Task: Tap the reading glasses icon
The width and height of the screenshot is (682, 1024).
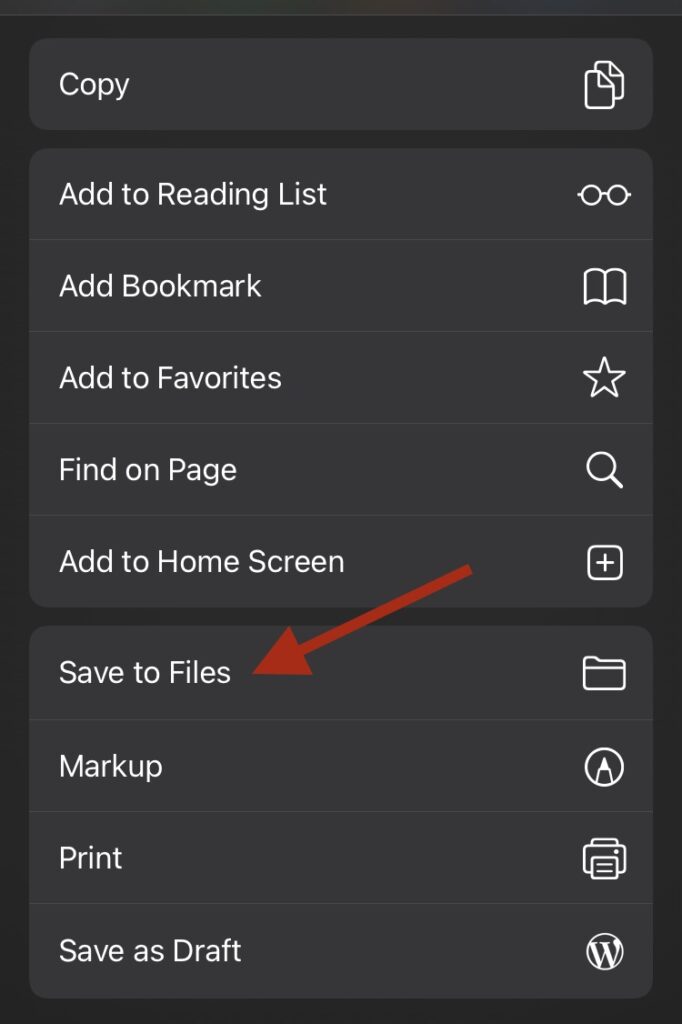Action: tap(604, 195)
